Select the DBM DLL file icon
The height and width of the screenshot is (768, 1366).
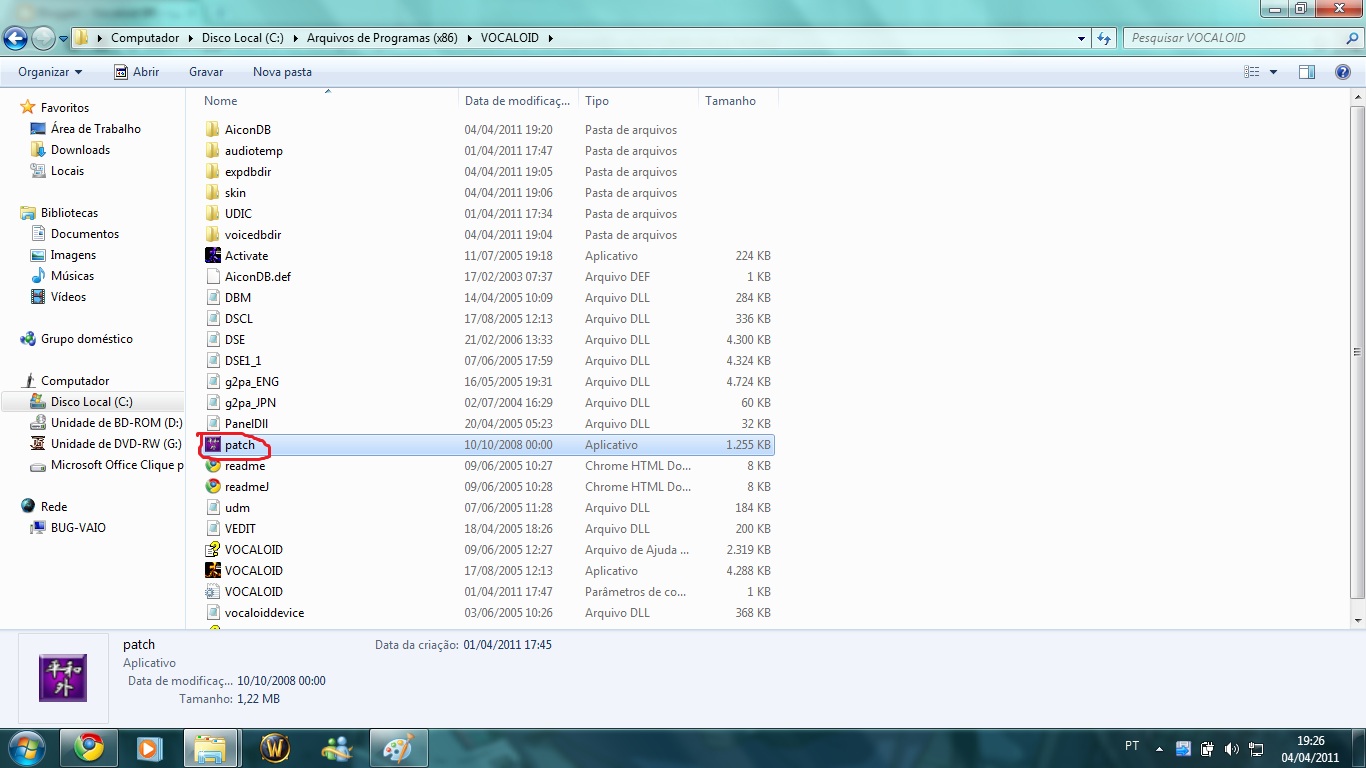click(x=212, y=298)
